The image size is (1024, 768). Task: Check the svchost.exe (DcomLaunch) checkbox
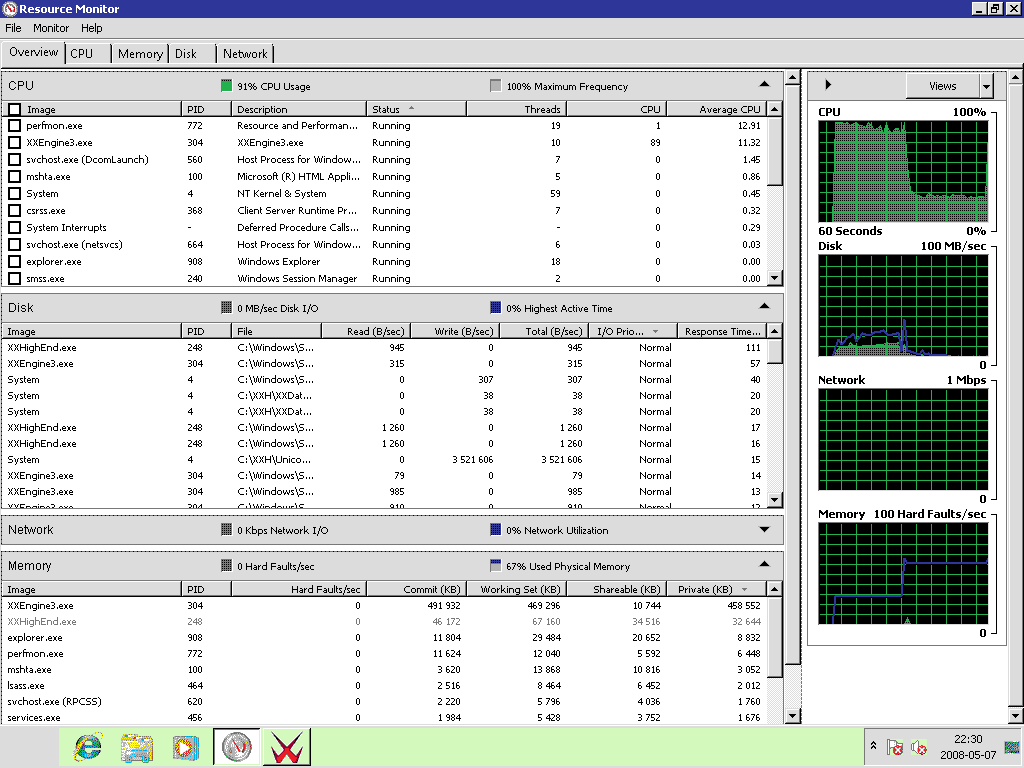[x=14, y=159]
